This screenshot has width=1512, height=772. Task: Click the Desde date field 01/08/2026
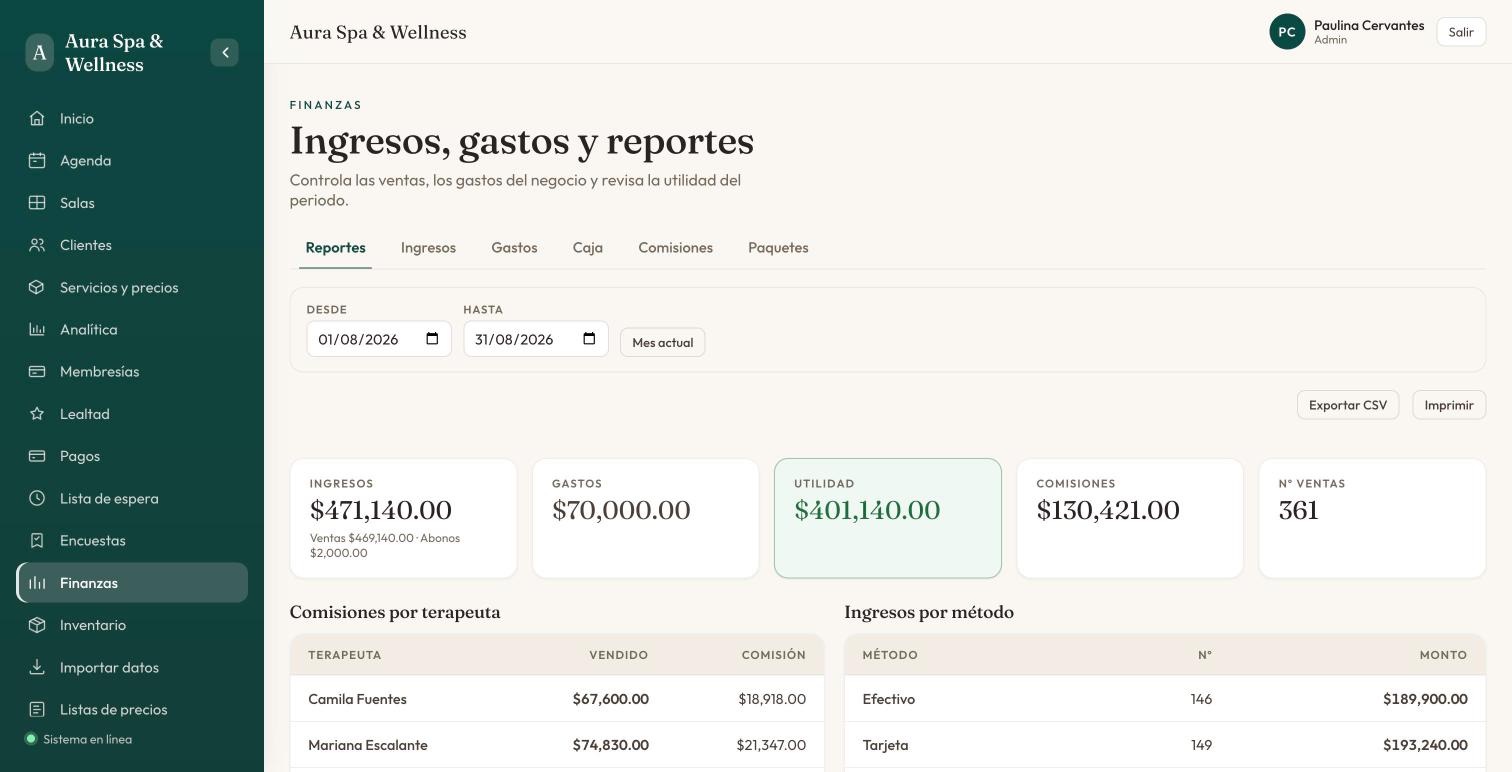379,339
